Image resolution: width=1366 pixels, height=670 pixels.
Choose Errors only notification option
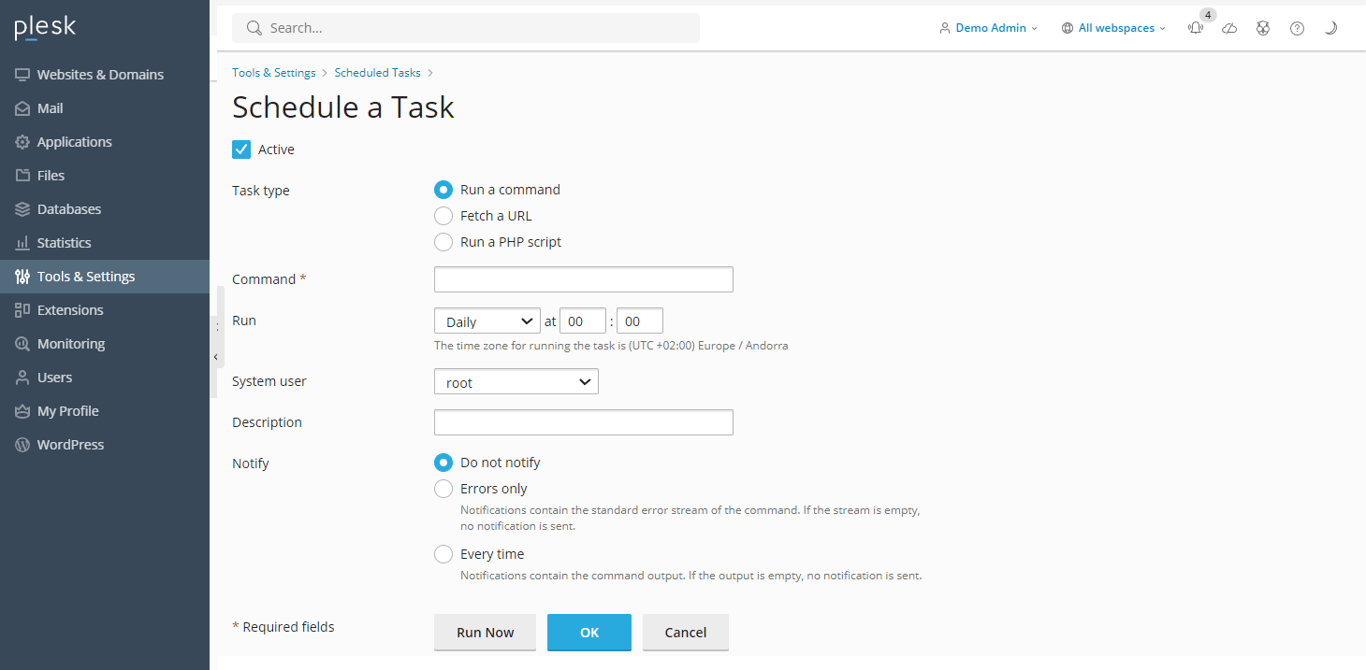click(x=443, y=488)
